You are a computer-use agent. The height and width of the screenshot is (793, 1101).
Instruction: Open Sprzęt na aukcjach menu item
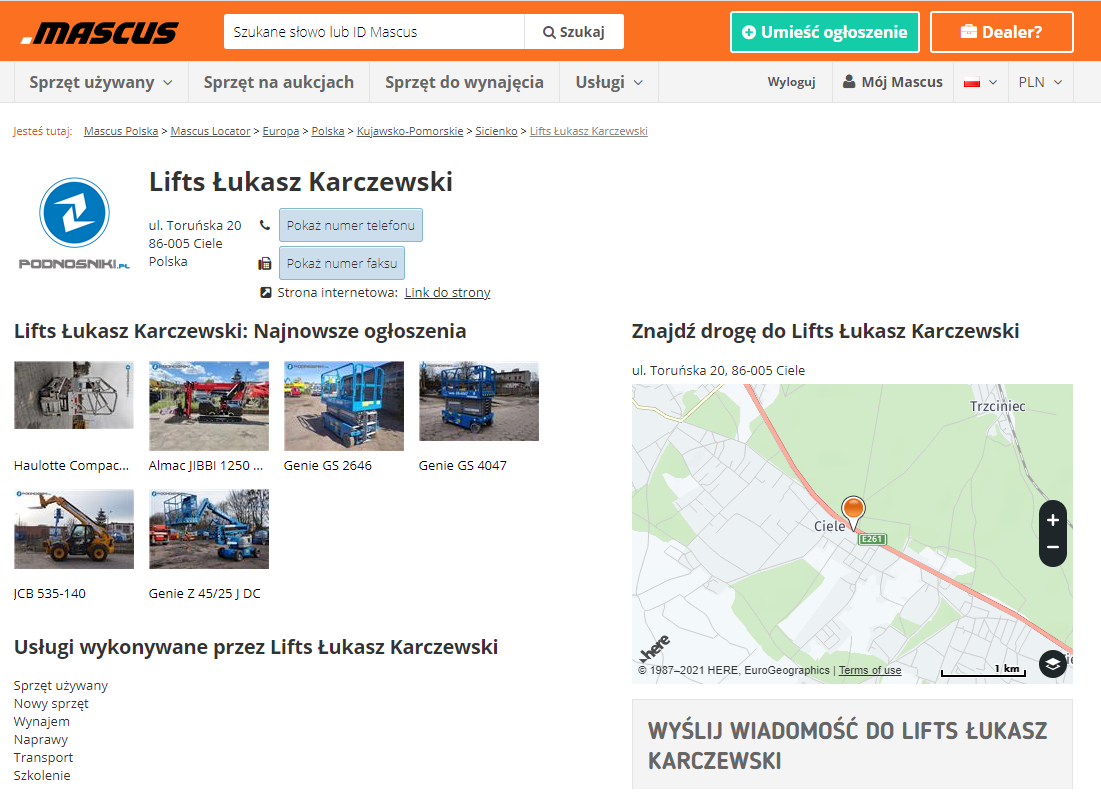[279, 82]
